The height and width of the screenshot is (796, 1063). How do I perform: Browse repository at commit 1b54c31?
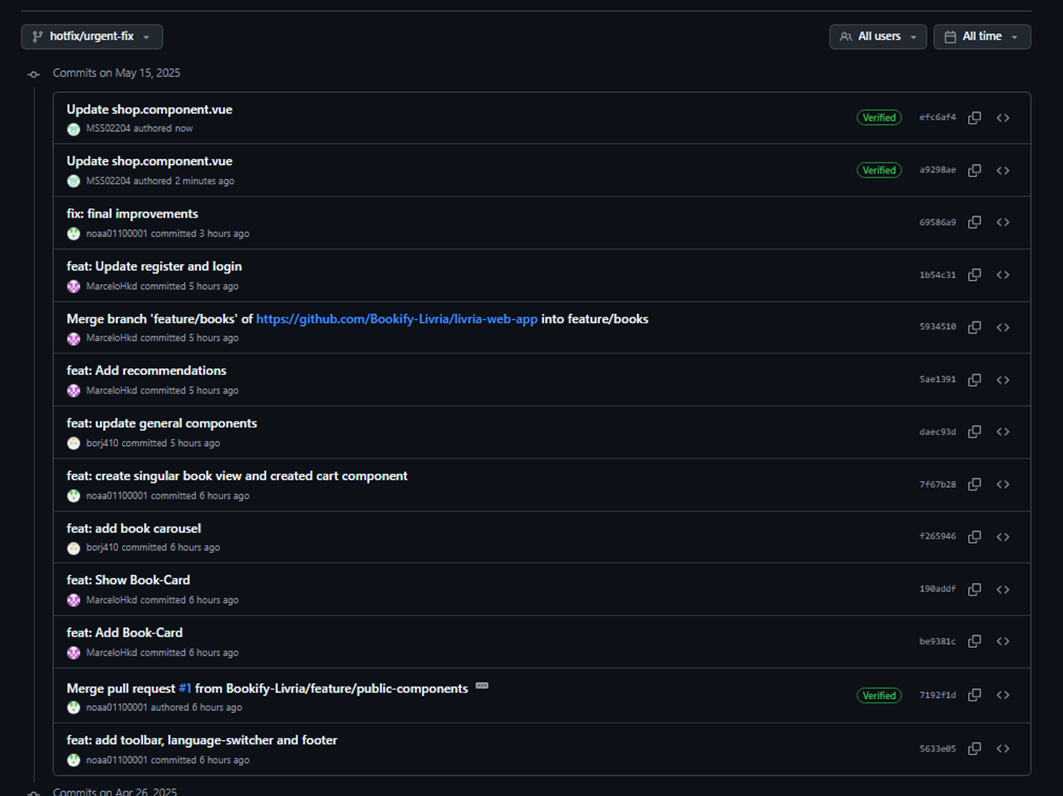[1003, 275]
